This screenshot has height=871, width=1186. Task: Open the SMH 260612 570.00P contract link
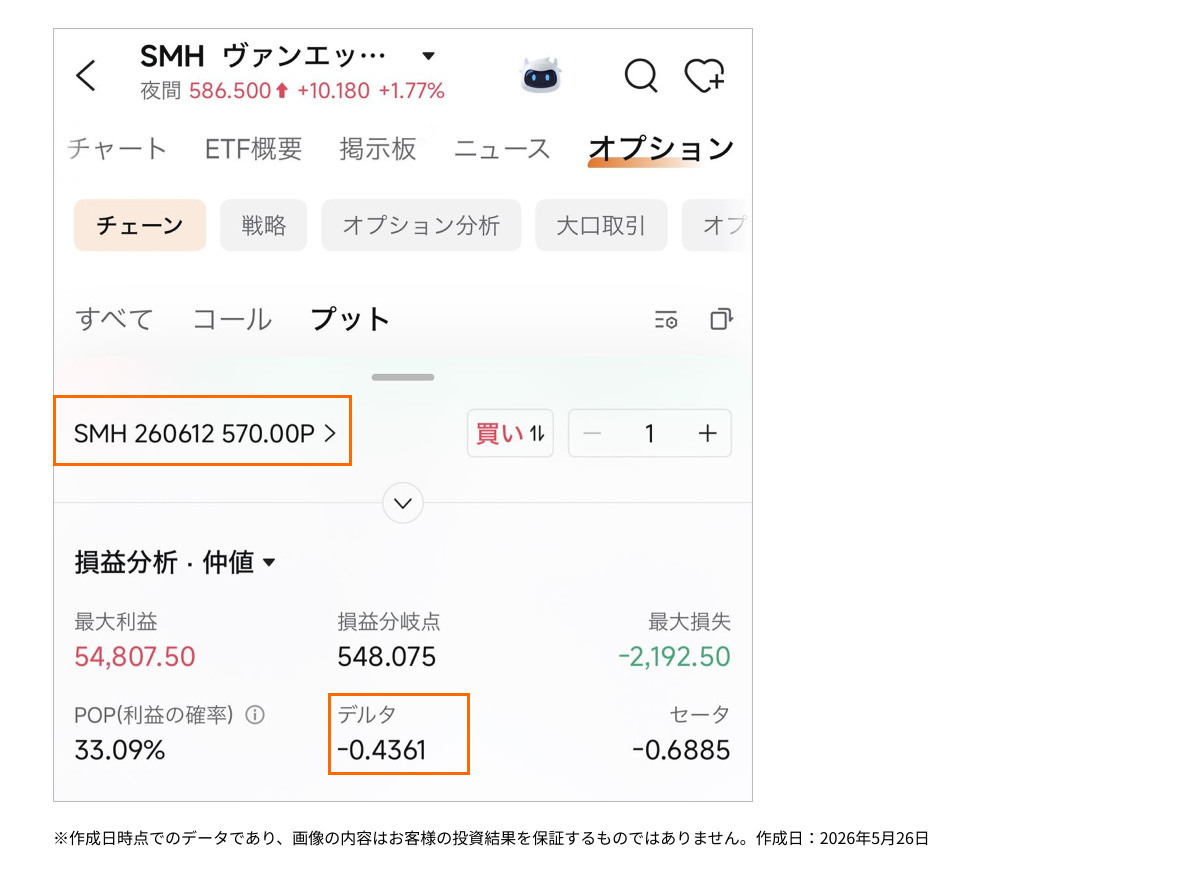pos(203,433)
